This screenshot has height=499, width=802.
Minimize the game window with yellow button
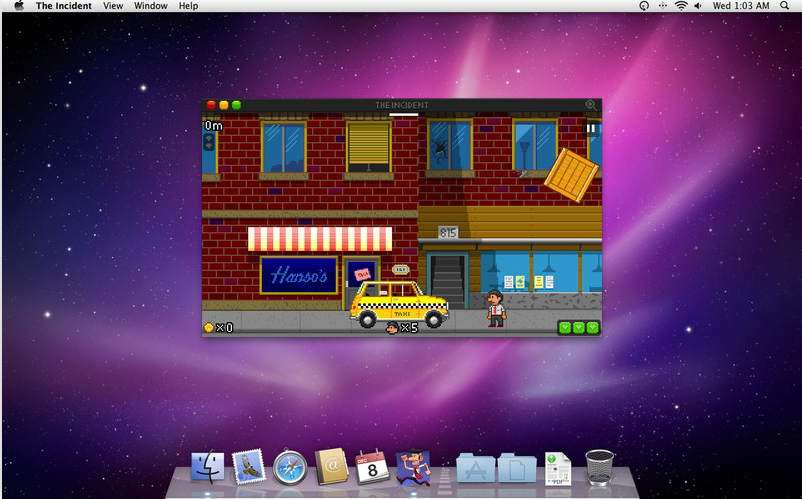coord(224,105)
